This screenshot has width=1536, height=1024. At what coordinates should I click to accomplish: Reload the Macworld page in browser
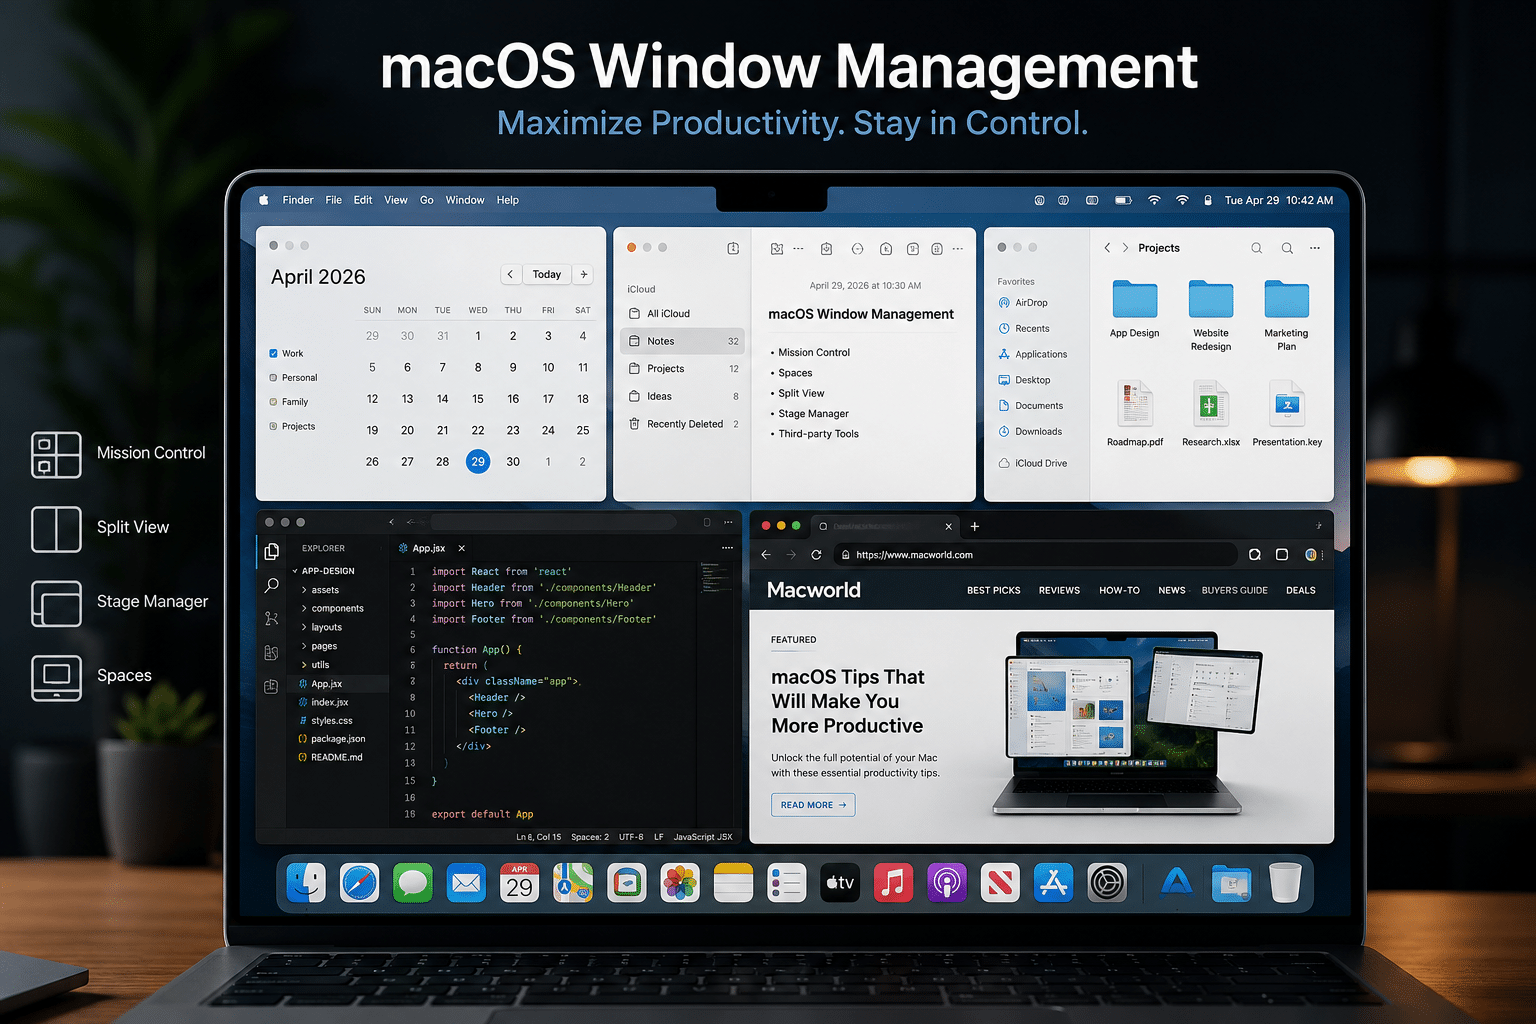click(x=816, y=555)
